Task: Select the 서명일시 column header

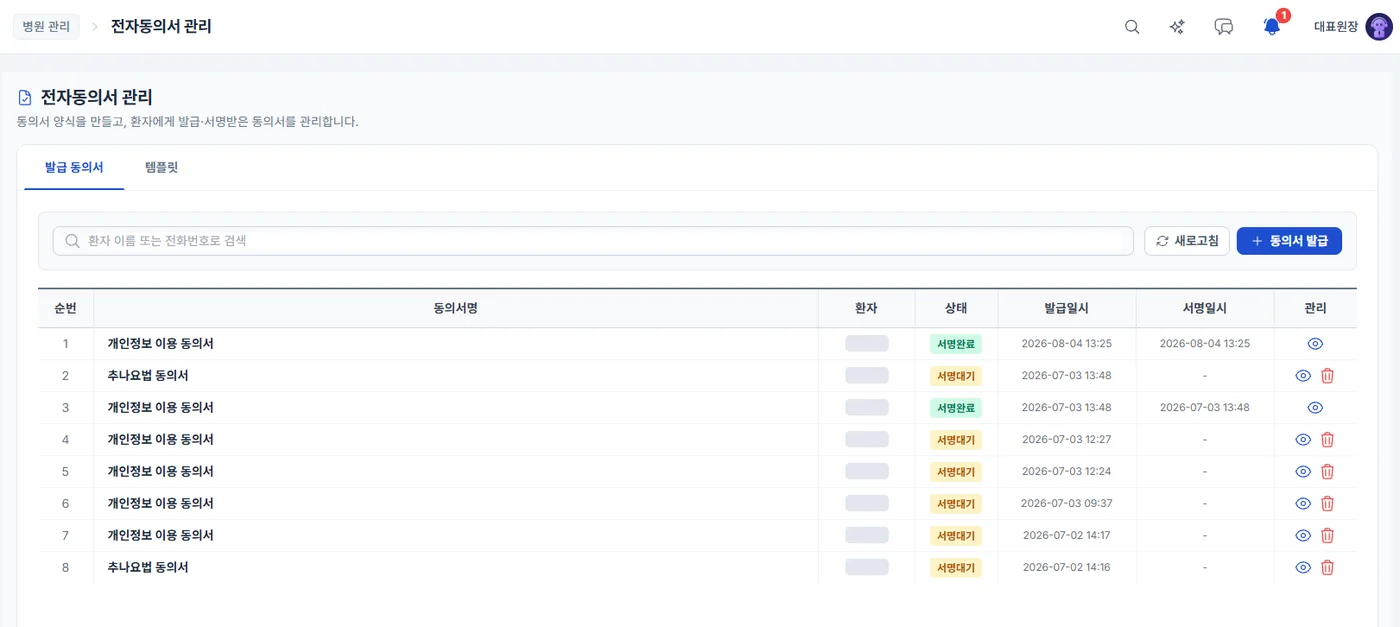Action: pos(1205,308)
